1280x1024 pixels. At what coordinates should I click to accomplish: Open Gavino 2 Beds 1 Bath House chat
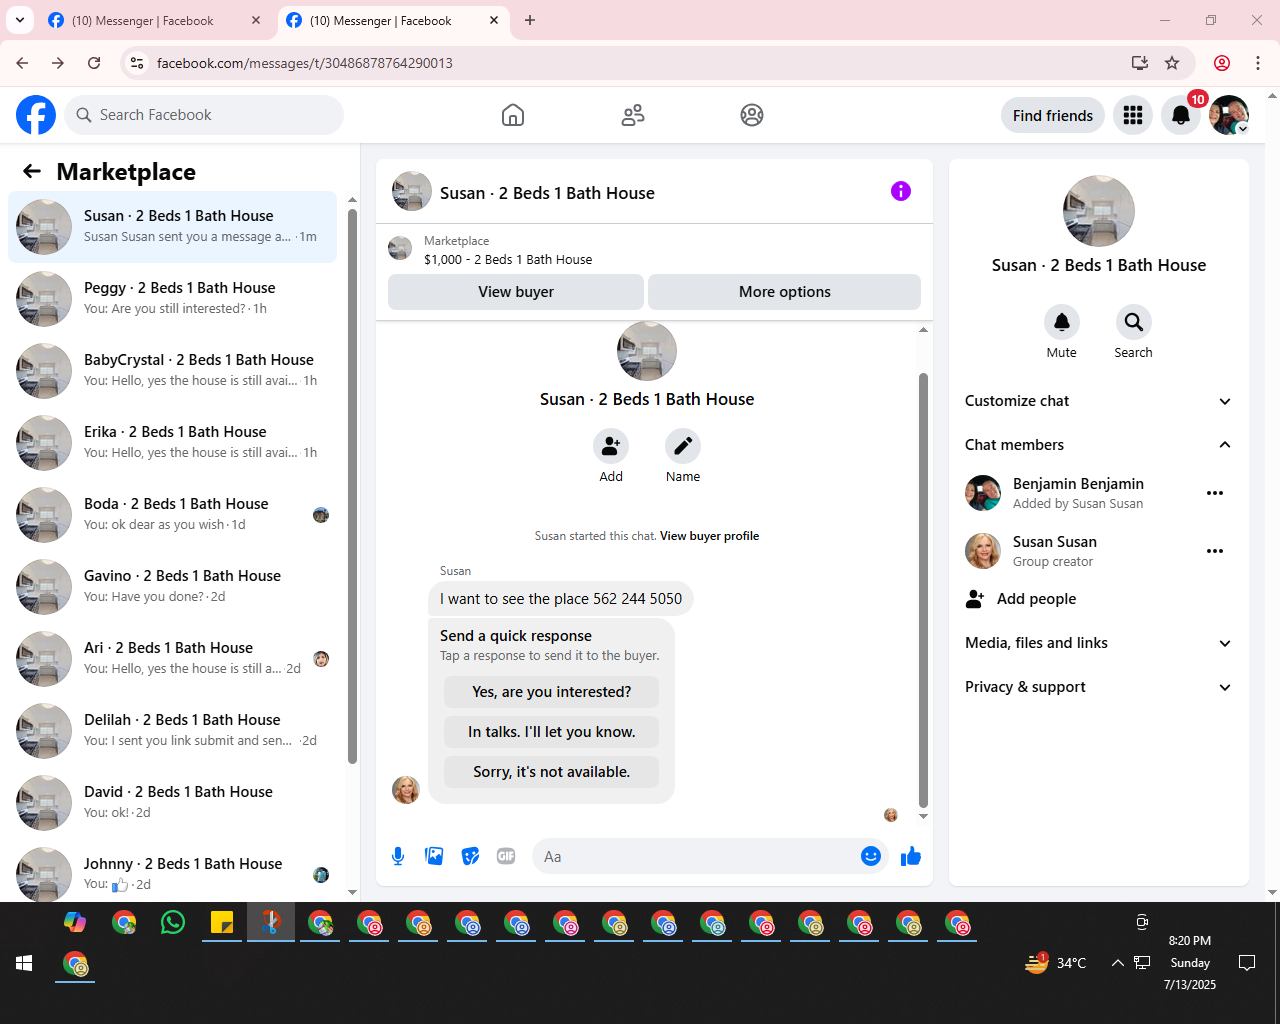172,587
